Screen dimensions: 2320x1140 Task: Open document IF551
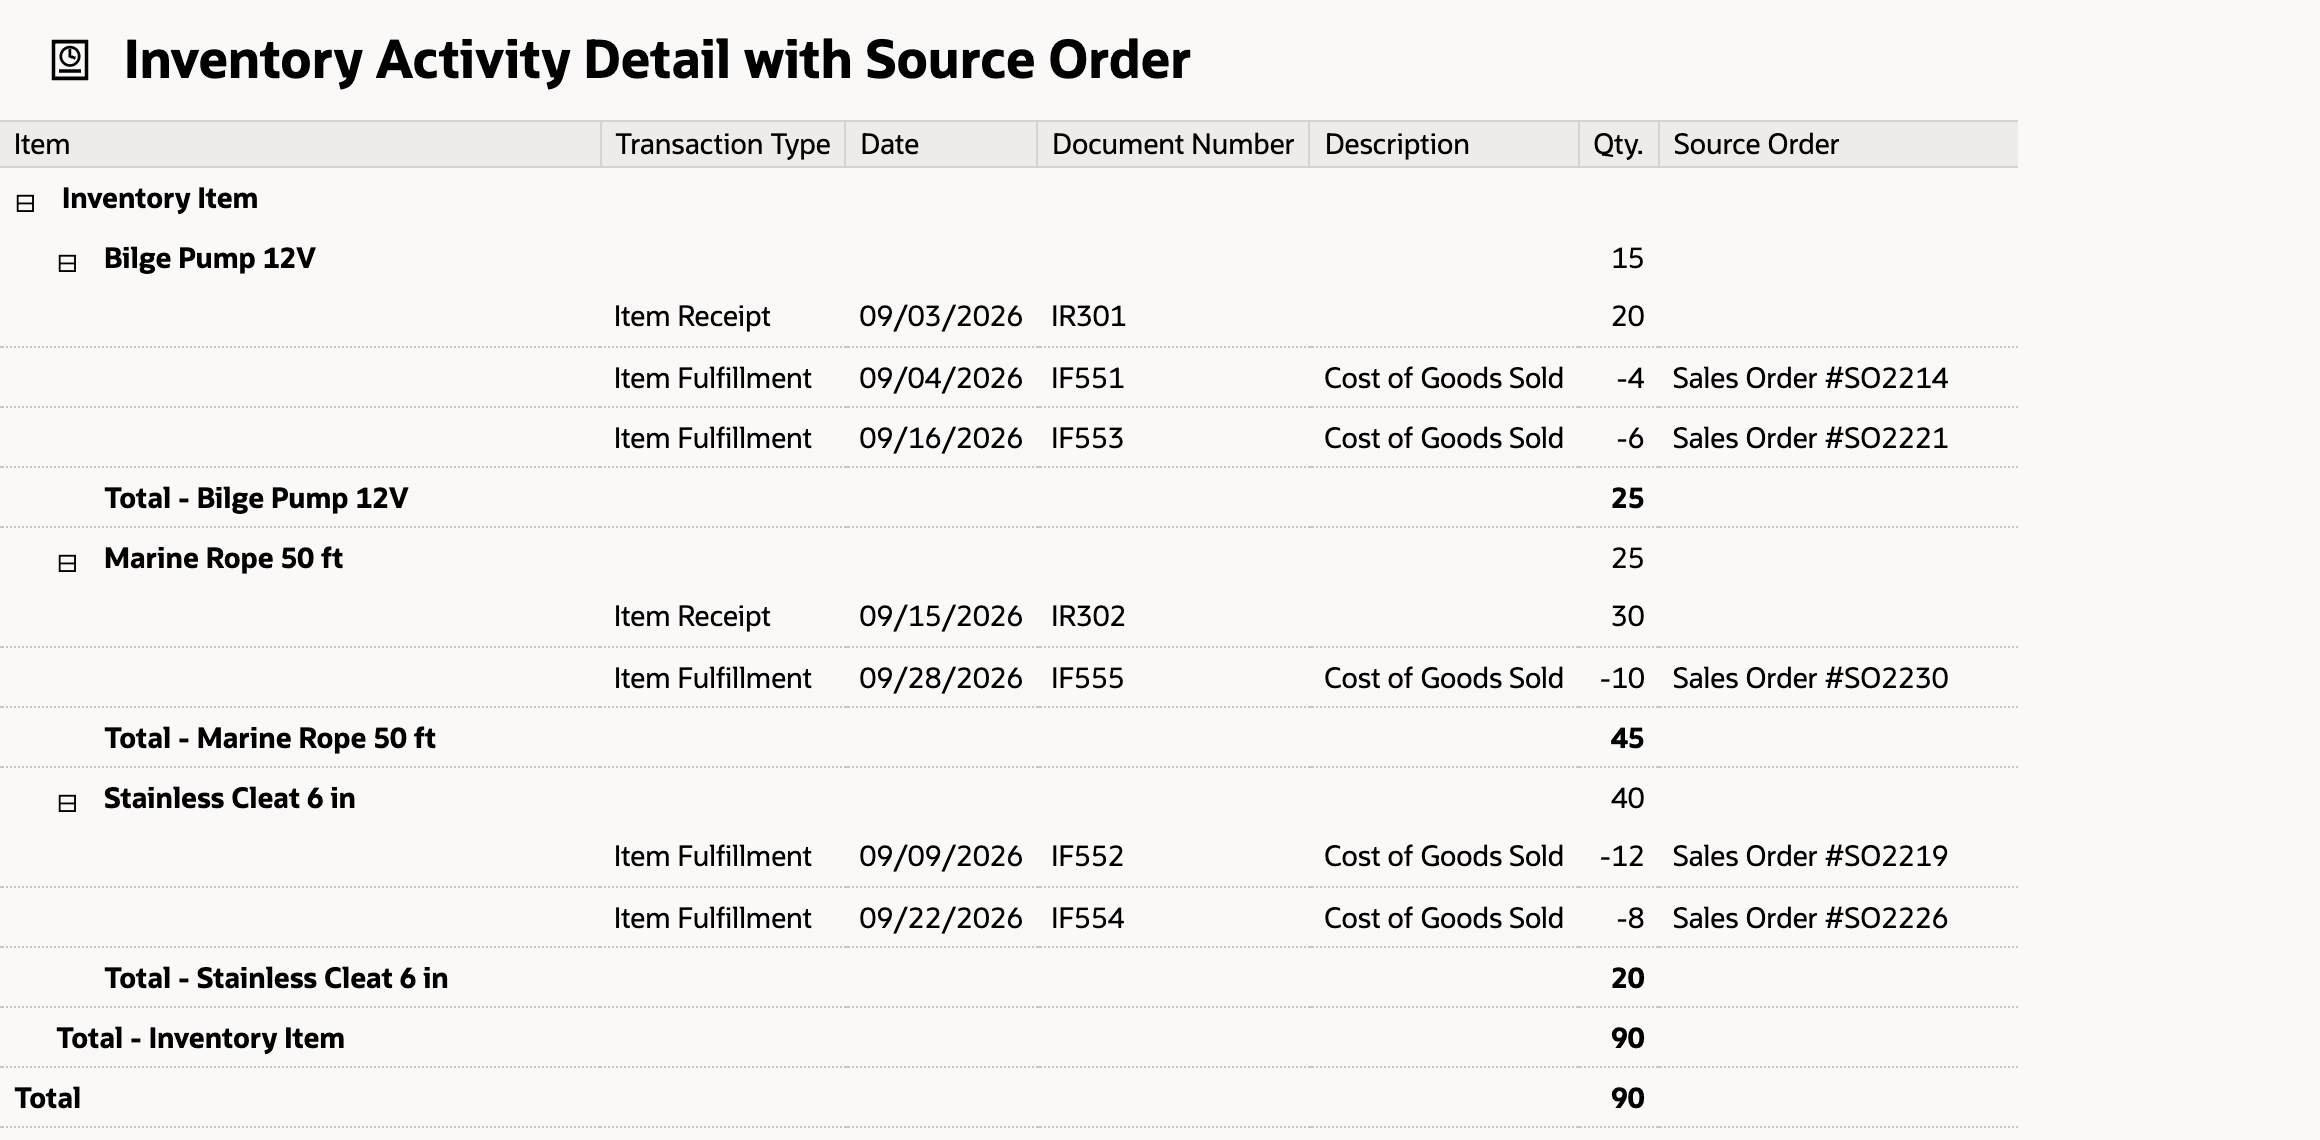tap(1087, 378)
